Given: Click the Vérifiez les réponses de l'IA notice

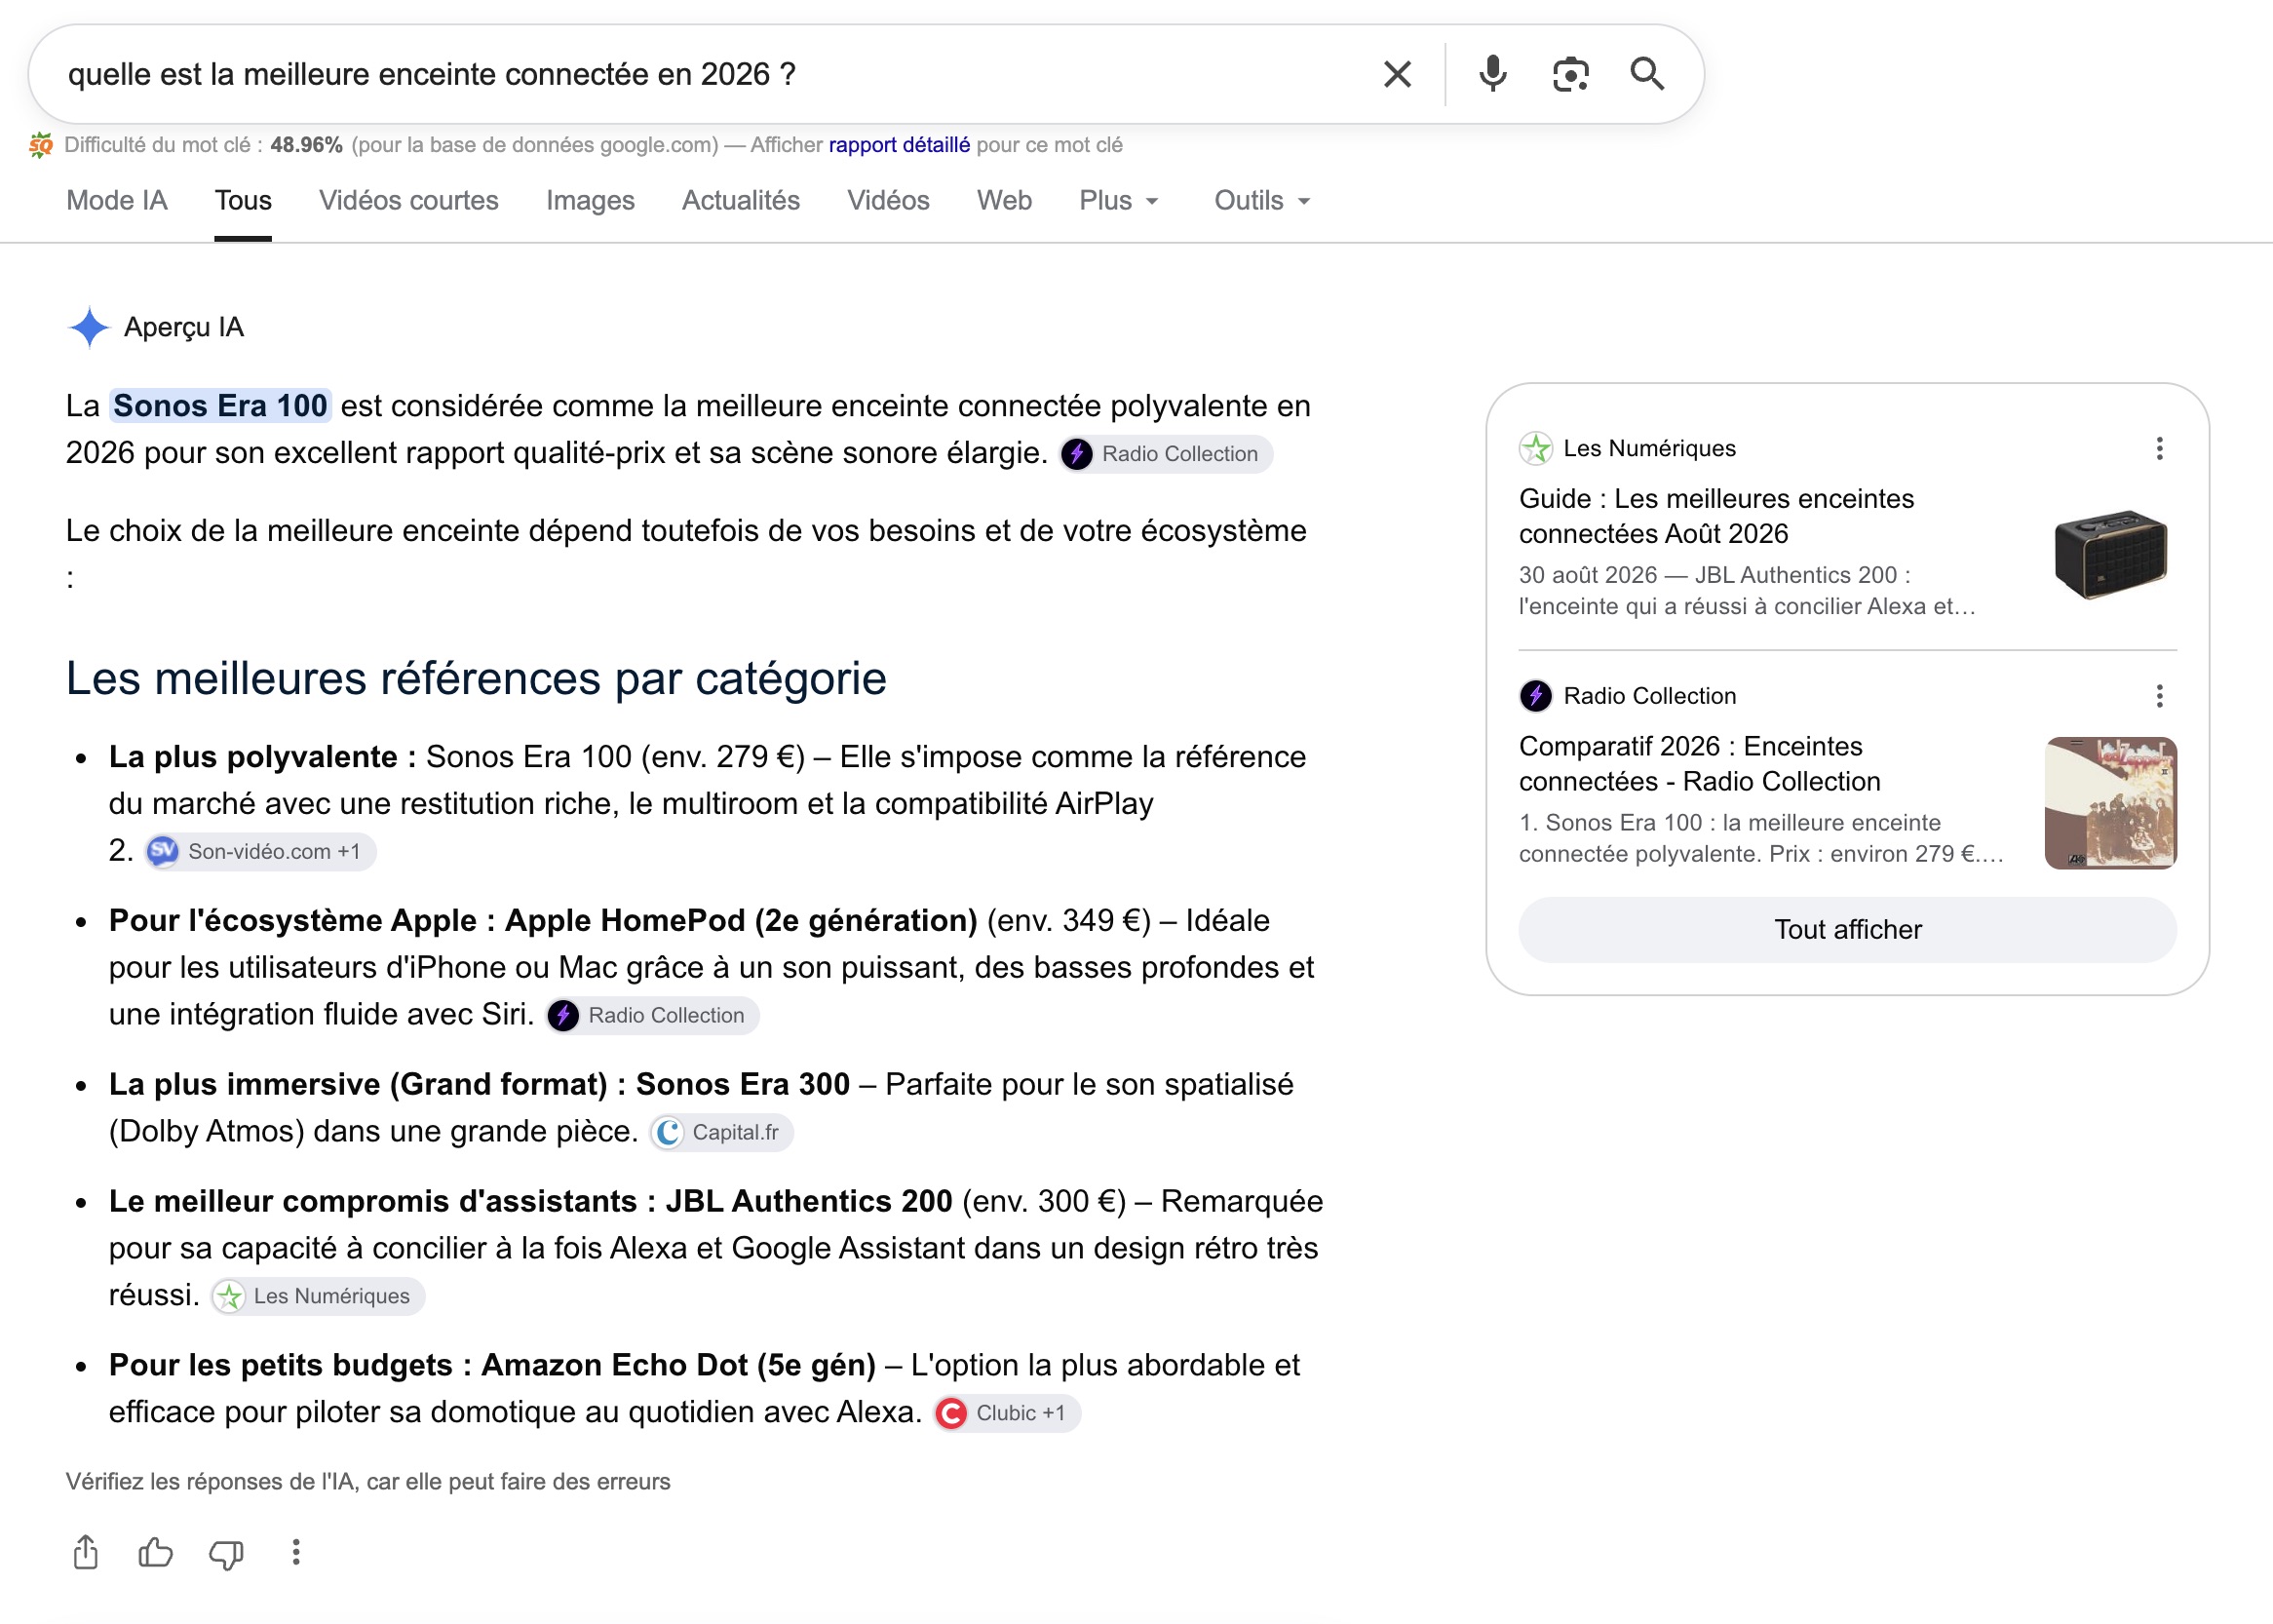Looking at the screenshot, I should click(x=368, y=1482).
